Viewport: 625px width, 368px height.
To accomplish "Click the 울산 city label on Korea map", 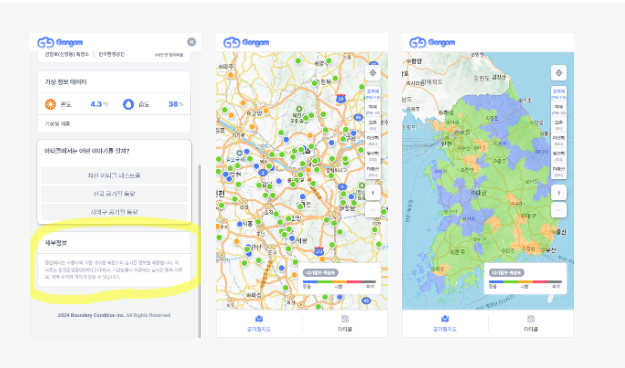I will [560, 232].
